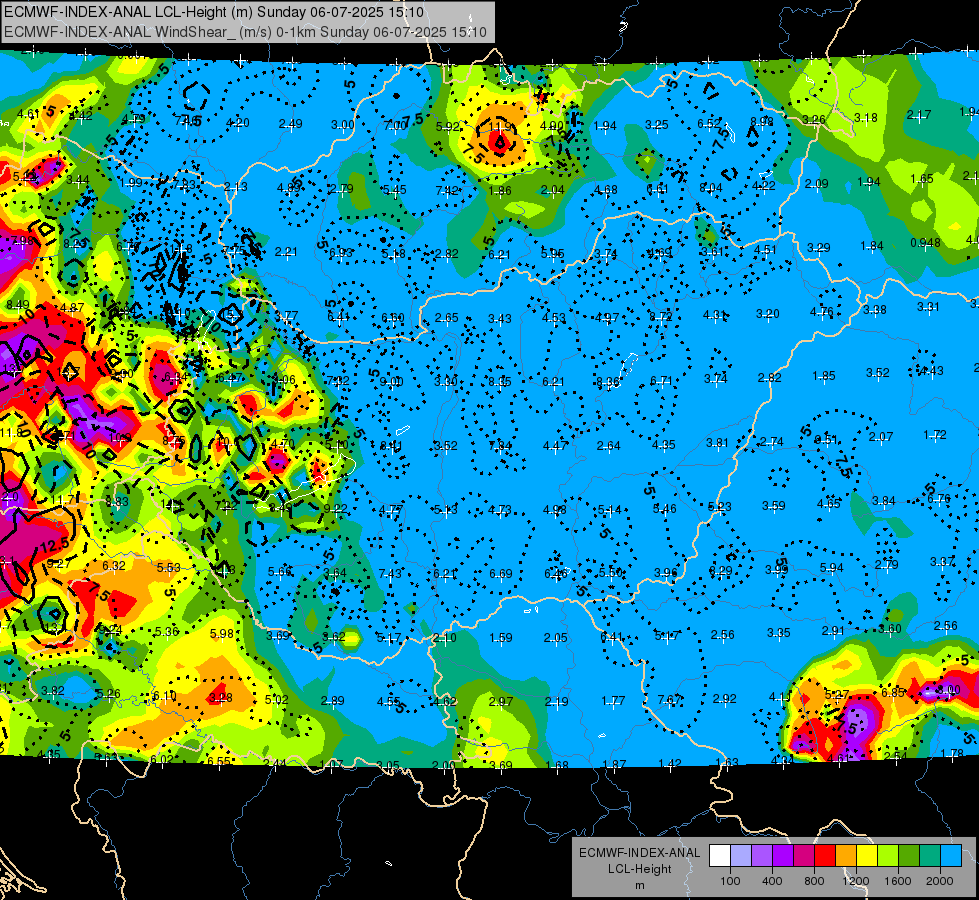The height and width of the screenshot is (900, 979).
Task: Click the wind shear value 4.20
Action: [238, 122]
